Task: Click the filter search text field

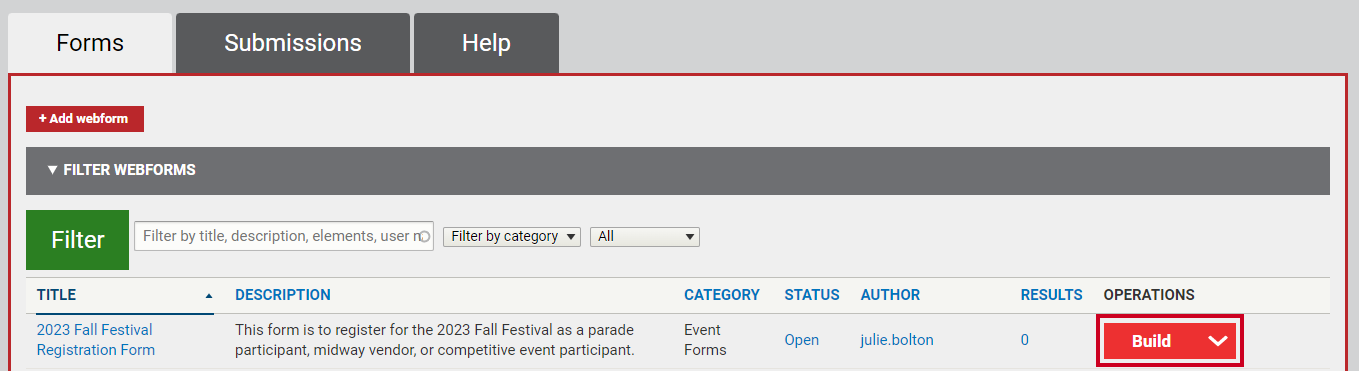Action: [x=284, y=236]
